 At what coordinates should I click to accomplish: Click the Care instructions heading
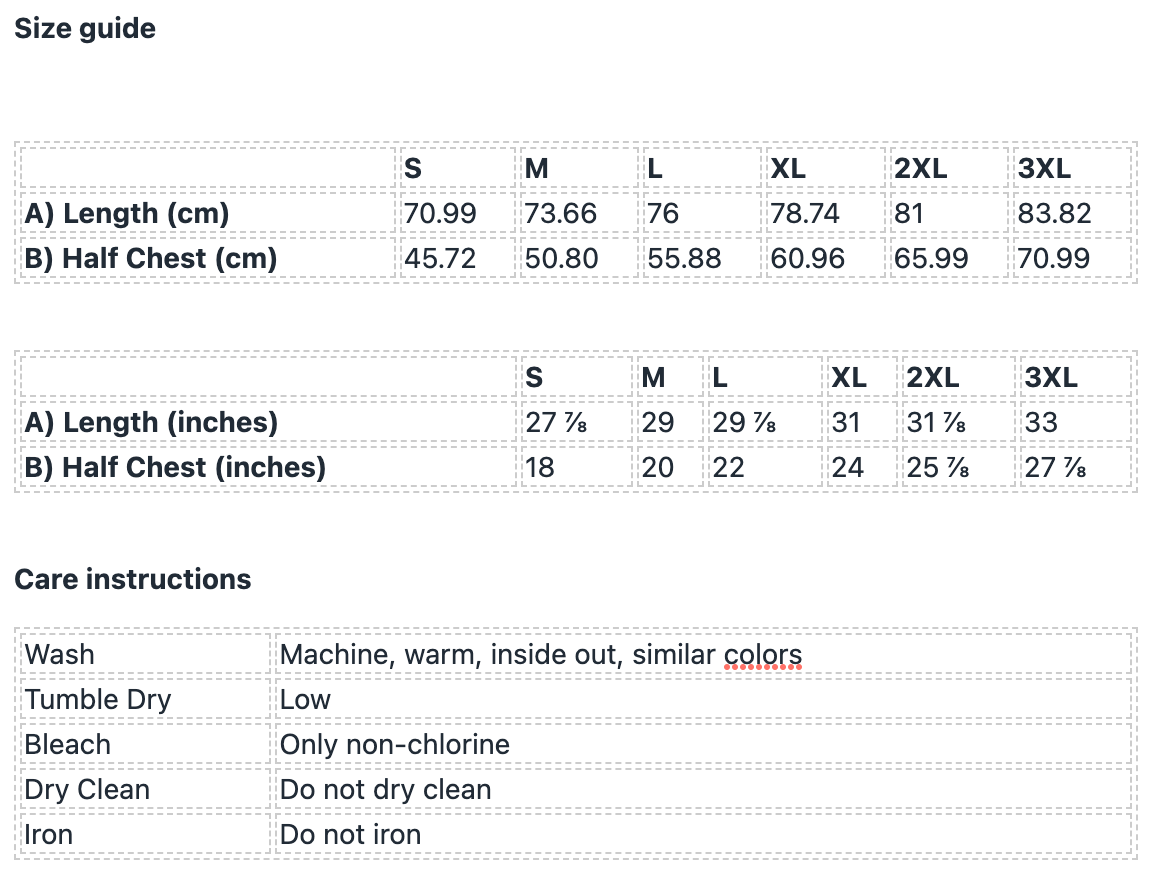133,579
